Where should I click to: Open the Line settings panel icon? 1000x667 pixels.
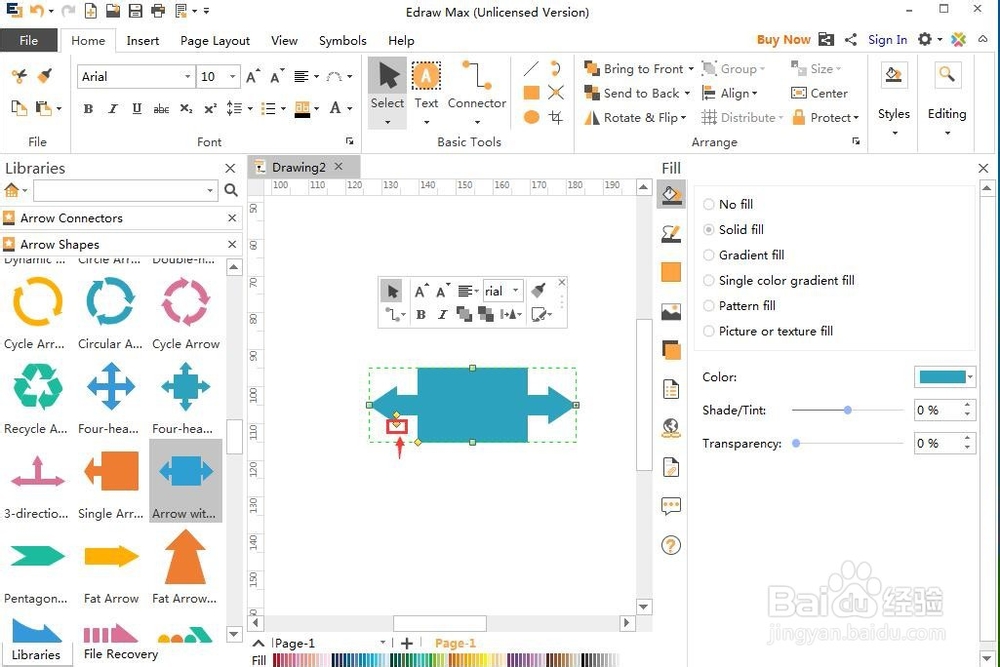[x=671, y=233]
